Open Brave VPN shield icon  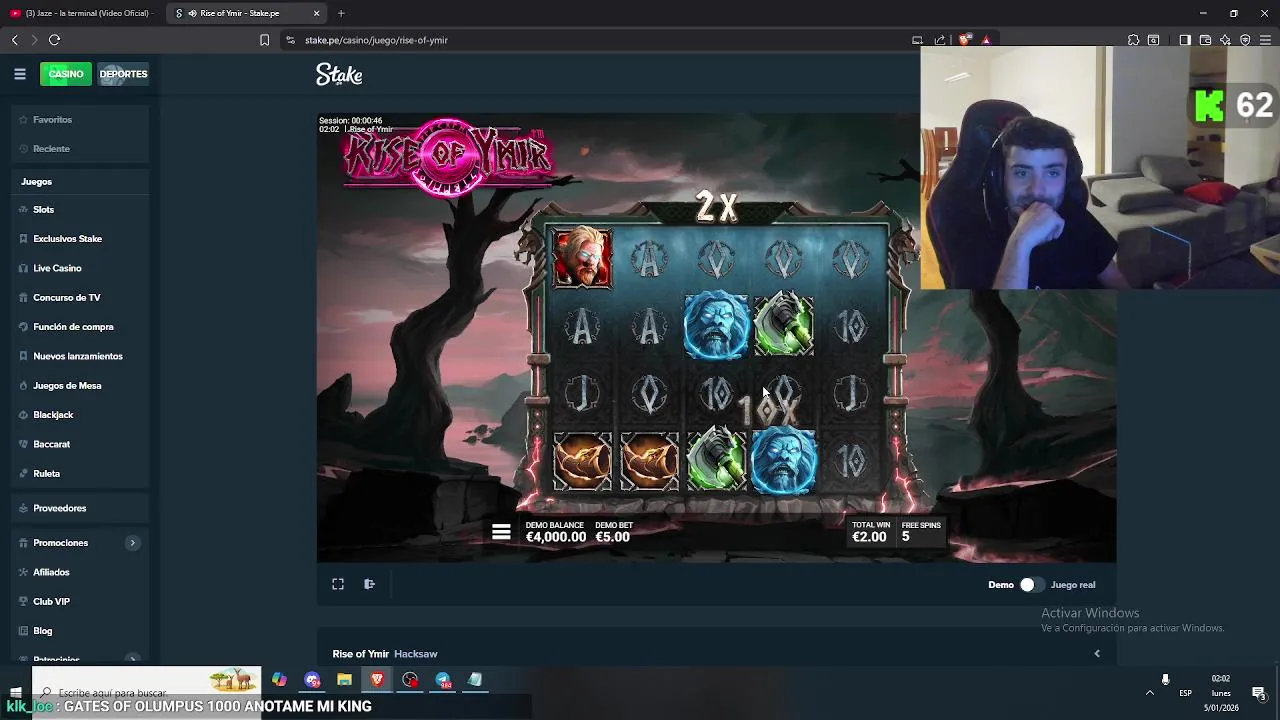pos(1245,40)
